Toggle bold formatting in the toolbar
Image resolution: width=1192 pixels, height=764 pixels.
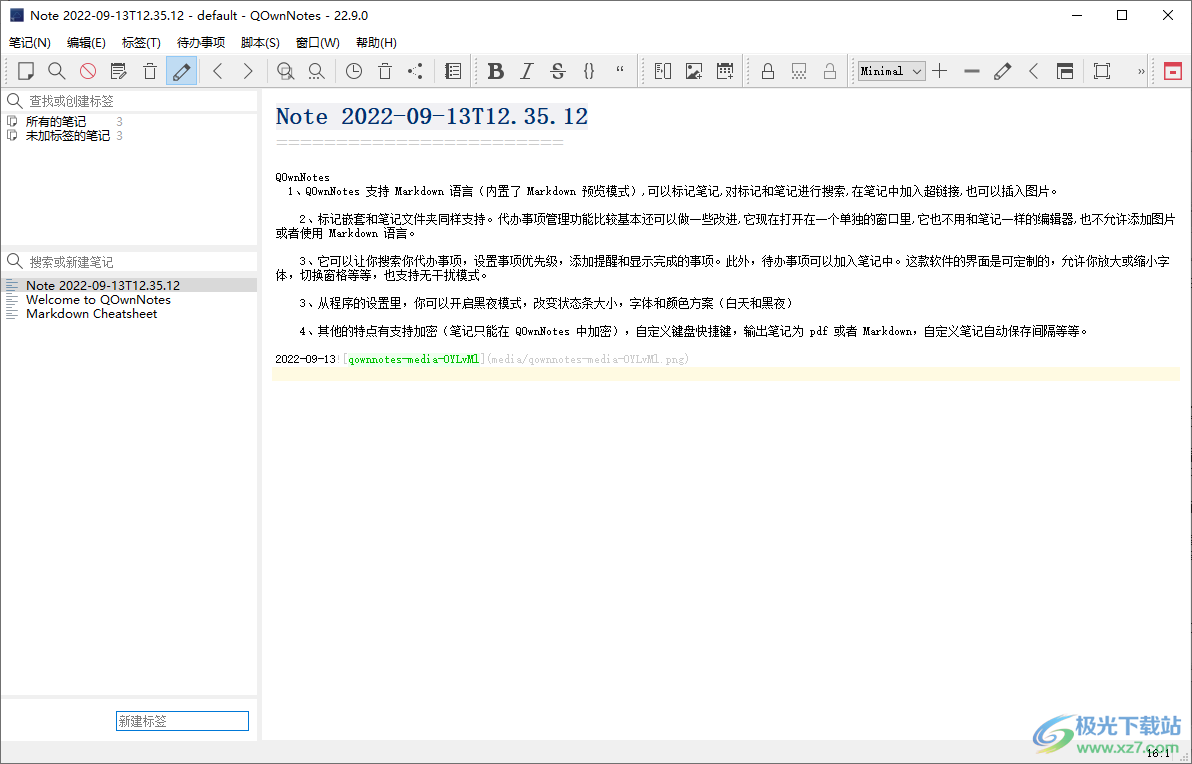tap(495, 71)
